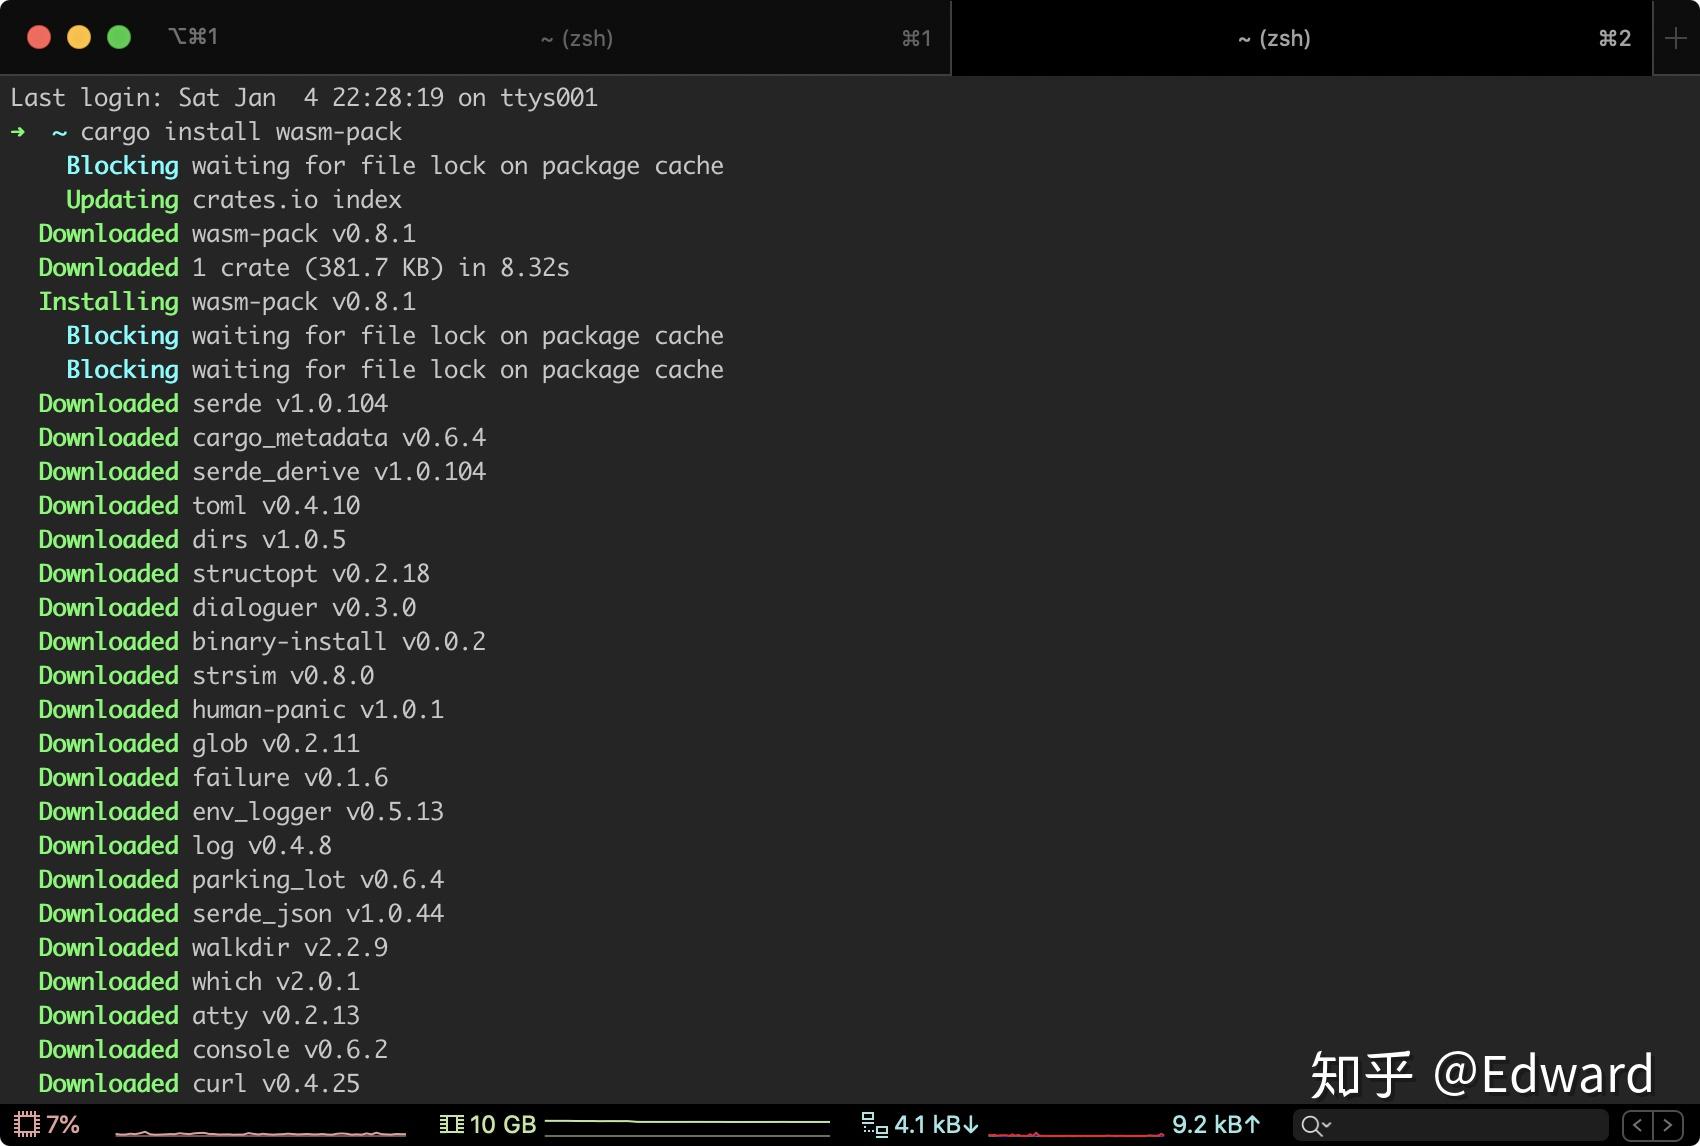
Task: Select the first ~ (zsh) tab
Action: 577,38
